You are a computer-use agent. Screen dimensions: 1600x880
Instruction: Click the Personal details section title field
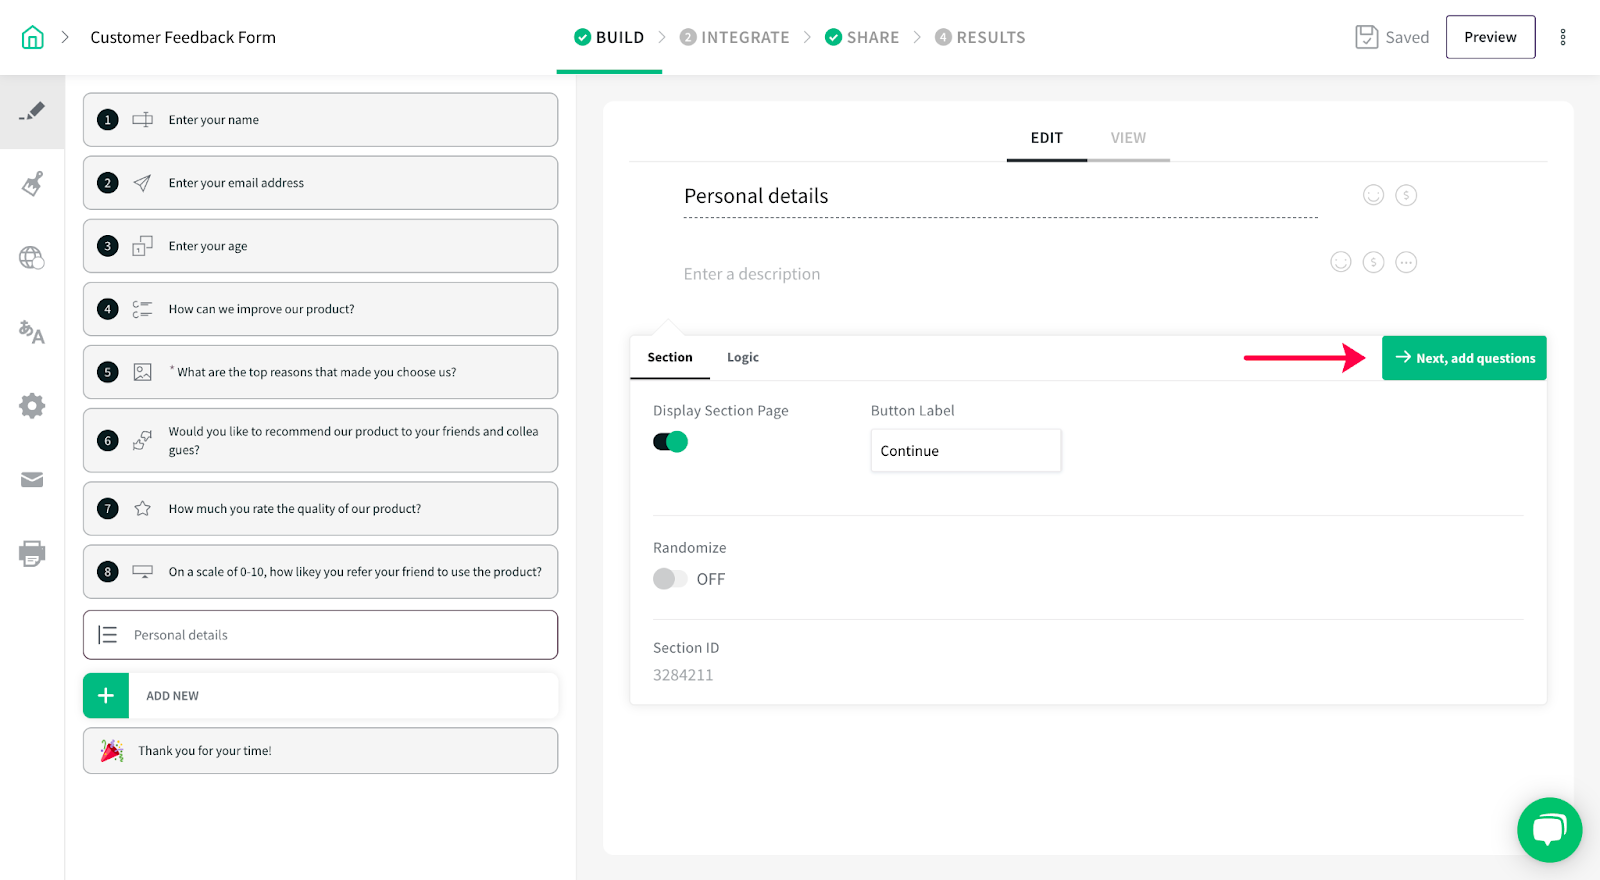1000,196
